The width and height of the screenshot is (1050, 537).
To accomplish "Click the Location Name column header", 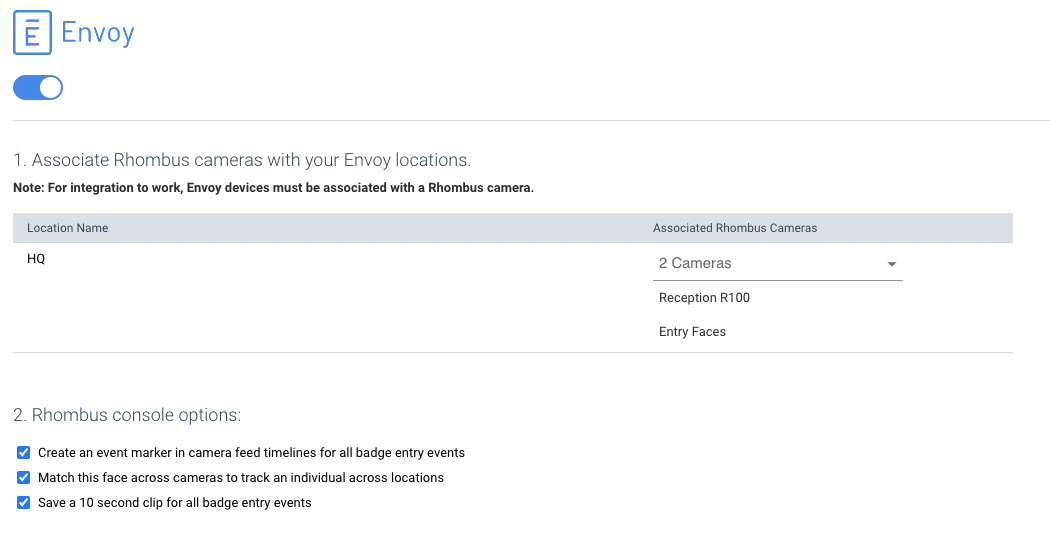I will (68, 228).
